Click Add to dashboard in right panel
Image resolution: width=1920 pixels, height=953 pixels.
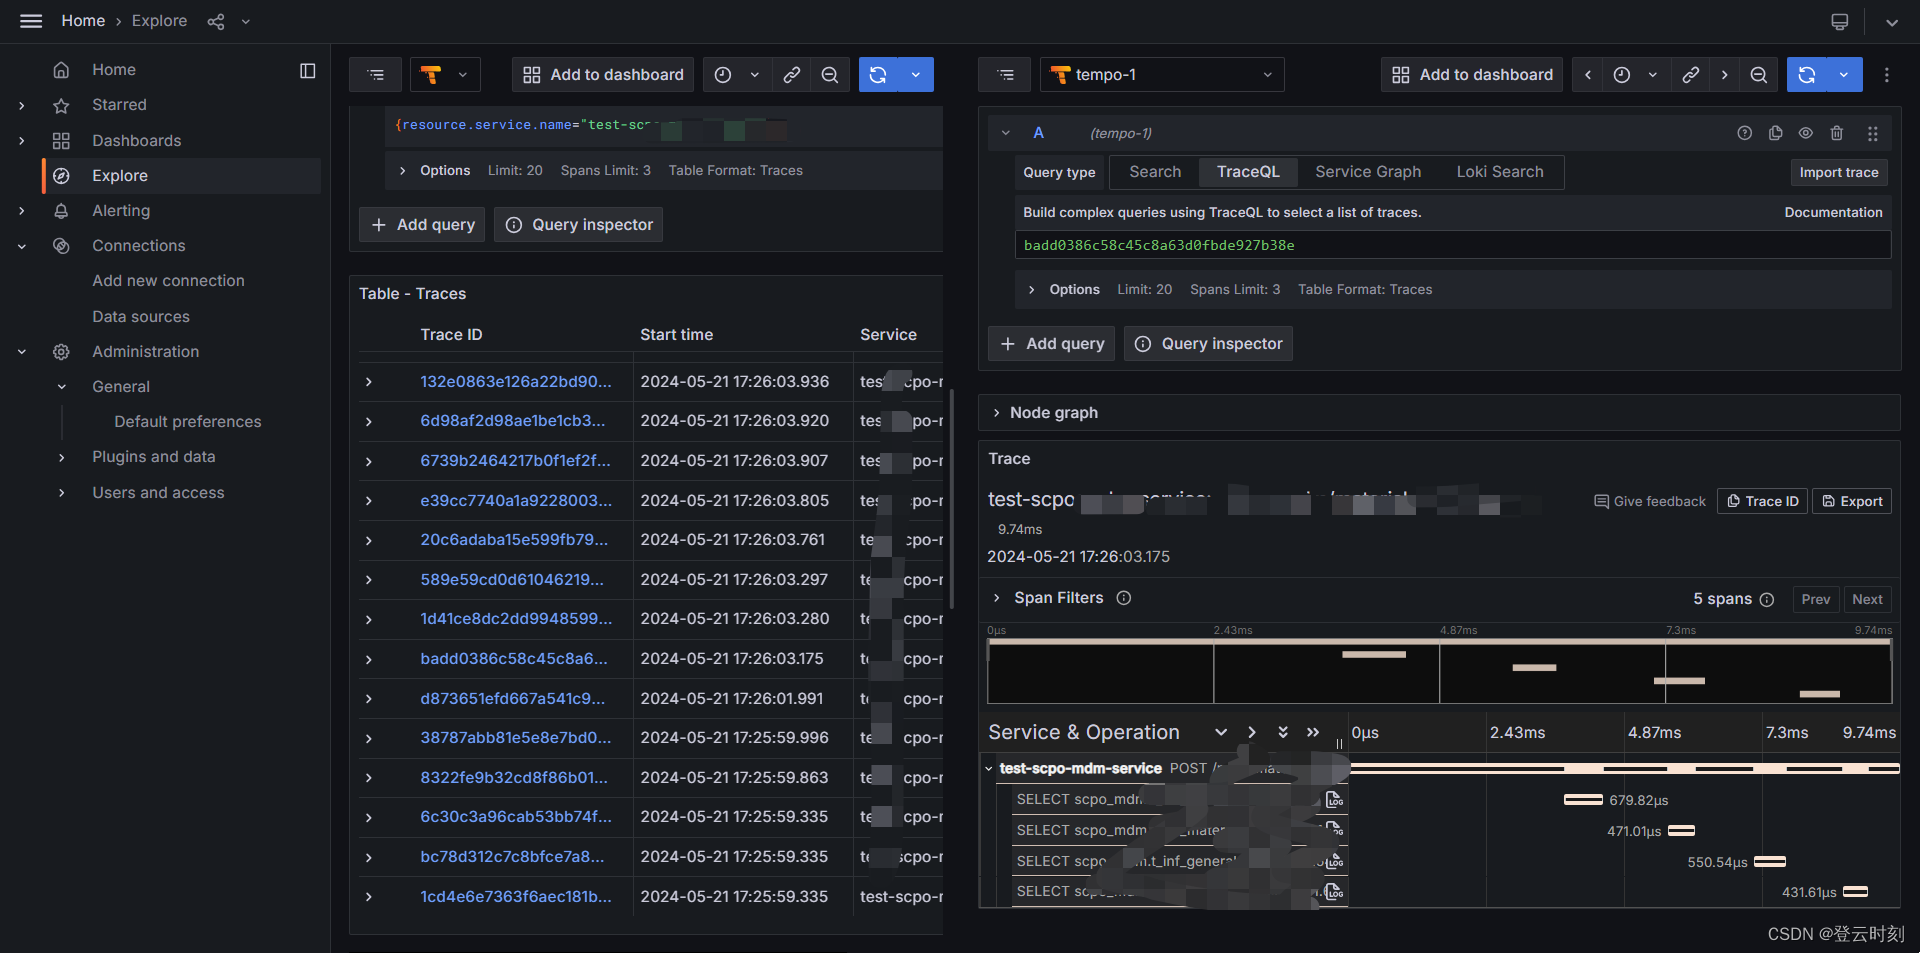click(1470, 74)
